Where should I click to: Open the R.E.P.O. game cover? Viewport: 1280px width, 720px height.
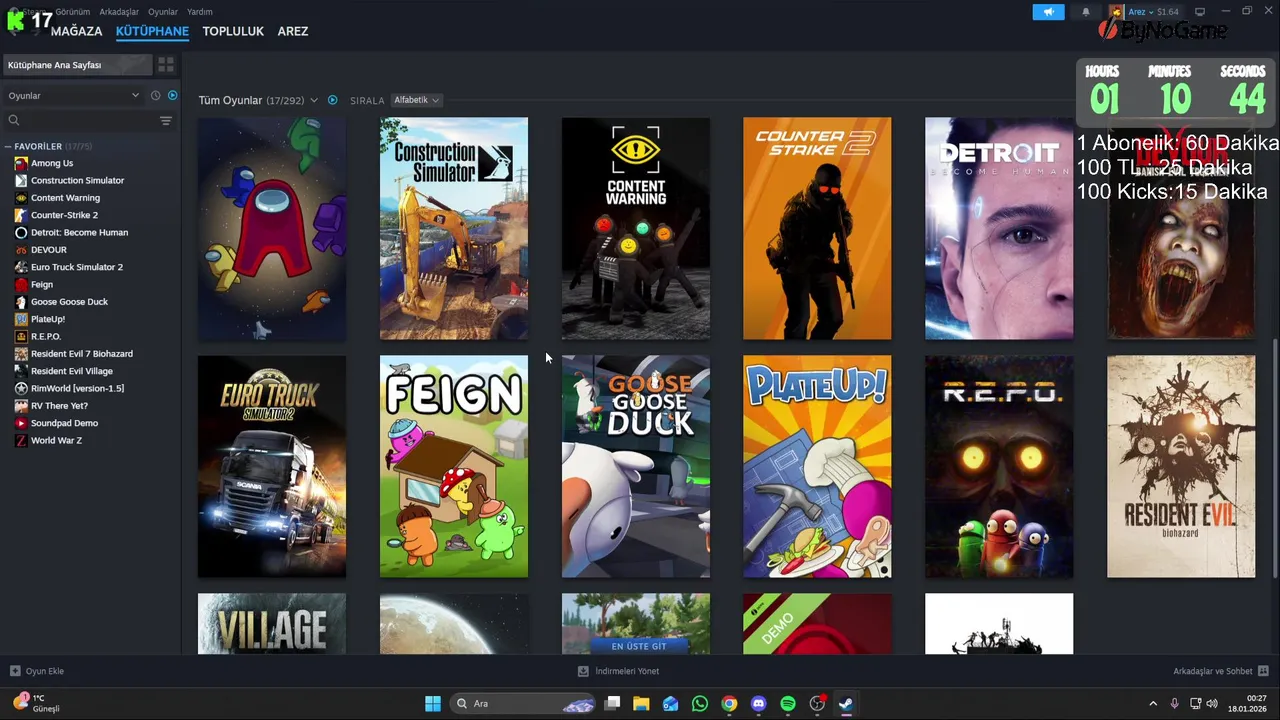pos(999,467)
